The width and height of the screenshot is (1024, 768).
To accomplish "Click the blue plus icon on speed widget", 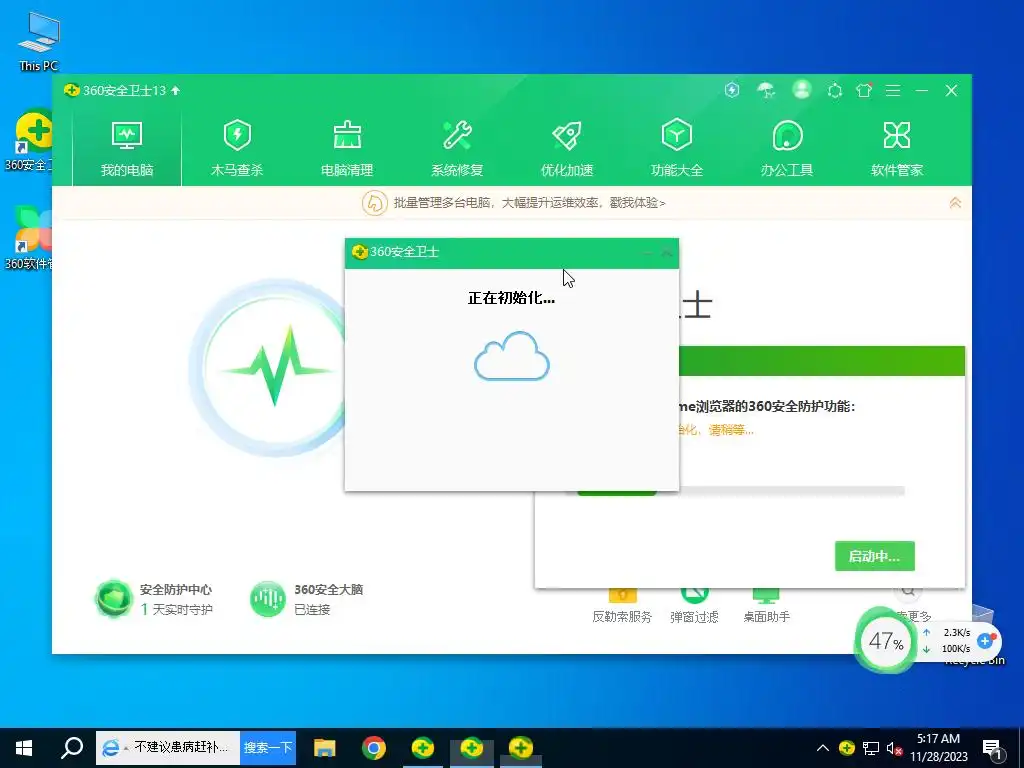I will [985, 641].
